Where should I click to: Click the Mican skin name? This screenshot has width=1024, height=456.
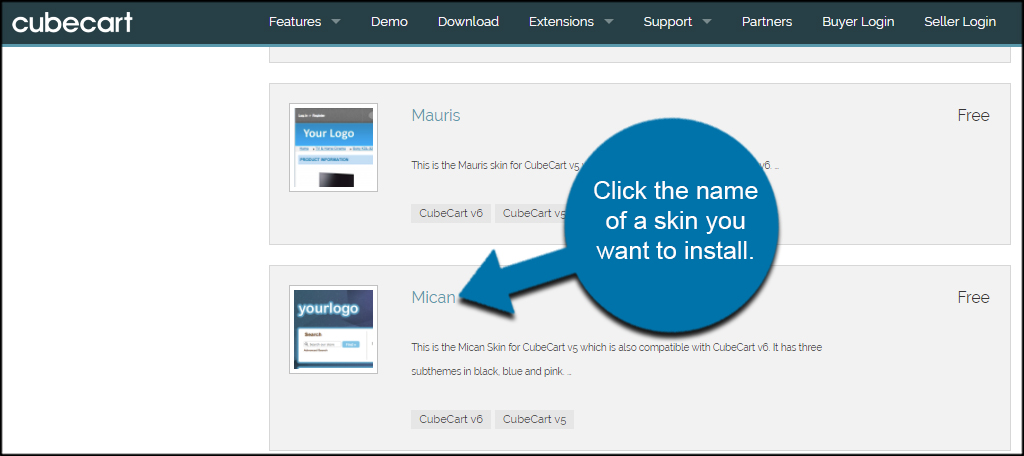pyautogui.click(x=433, y=297)
